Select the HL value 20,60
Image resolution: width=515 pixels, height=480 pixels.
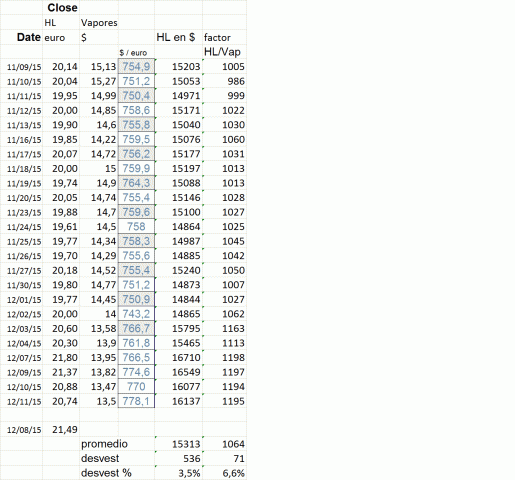point(65,329)
